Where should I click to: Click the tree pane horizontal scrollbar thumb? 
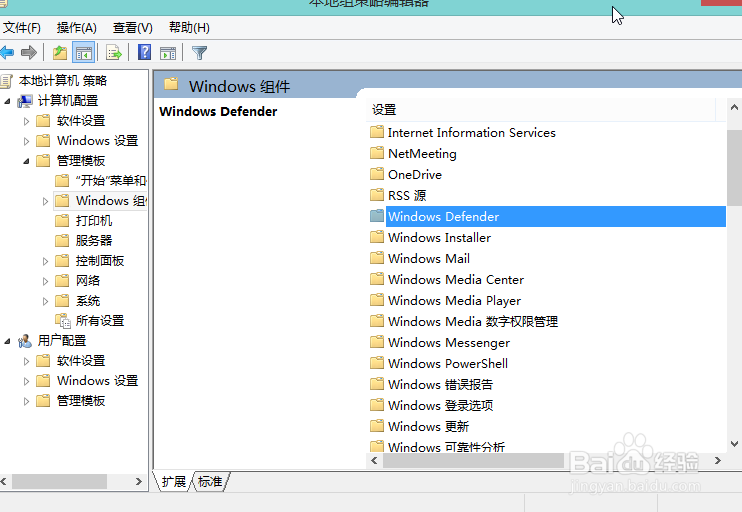click(59, 482)
